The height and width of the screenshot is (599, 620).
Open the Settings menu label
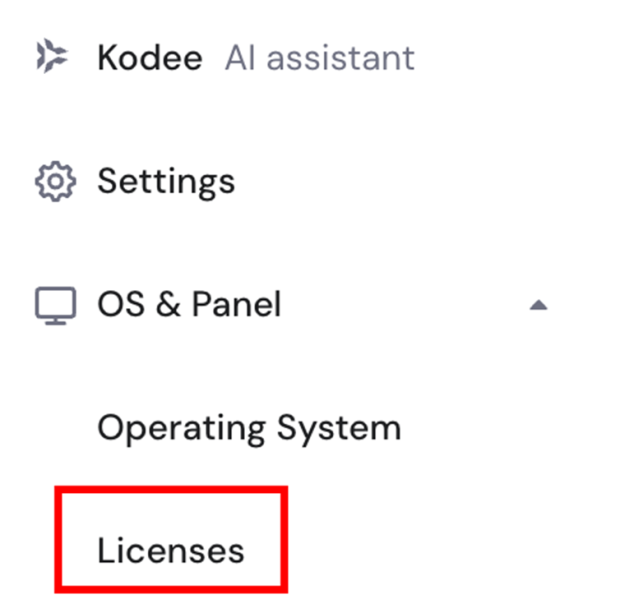click(x=166, y=182)
